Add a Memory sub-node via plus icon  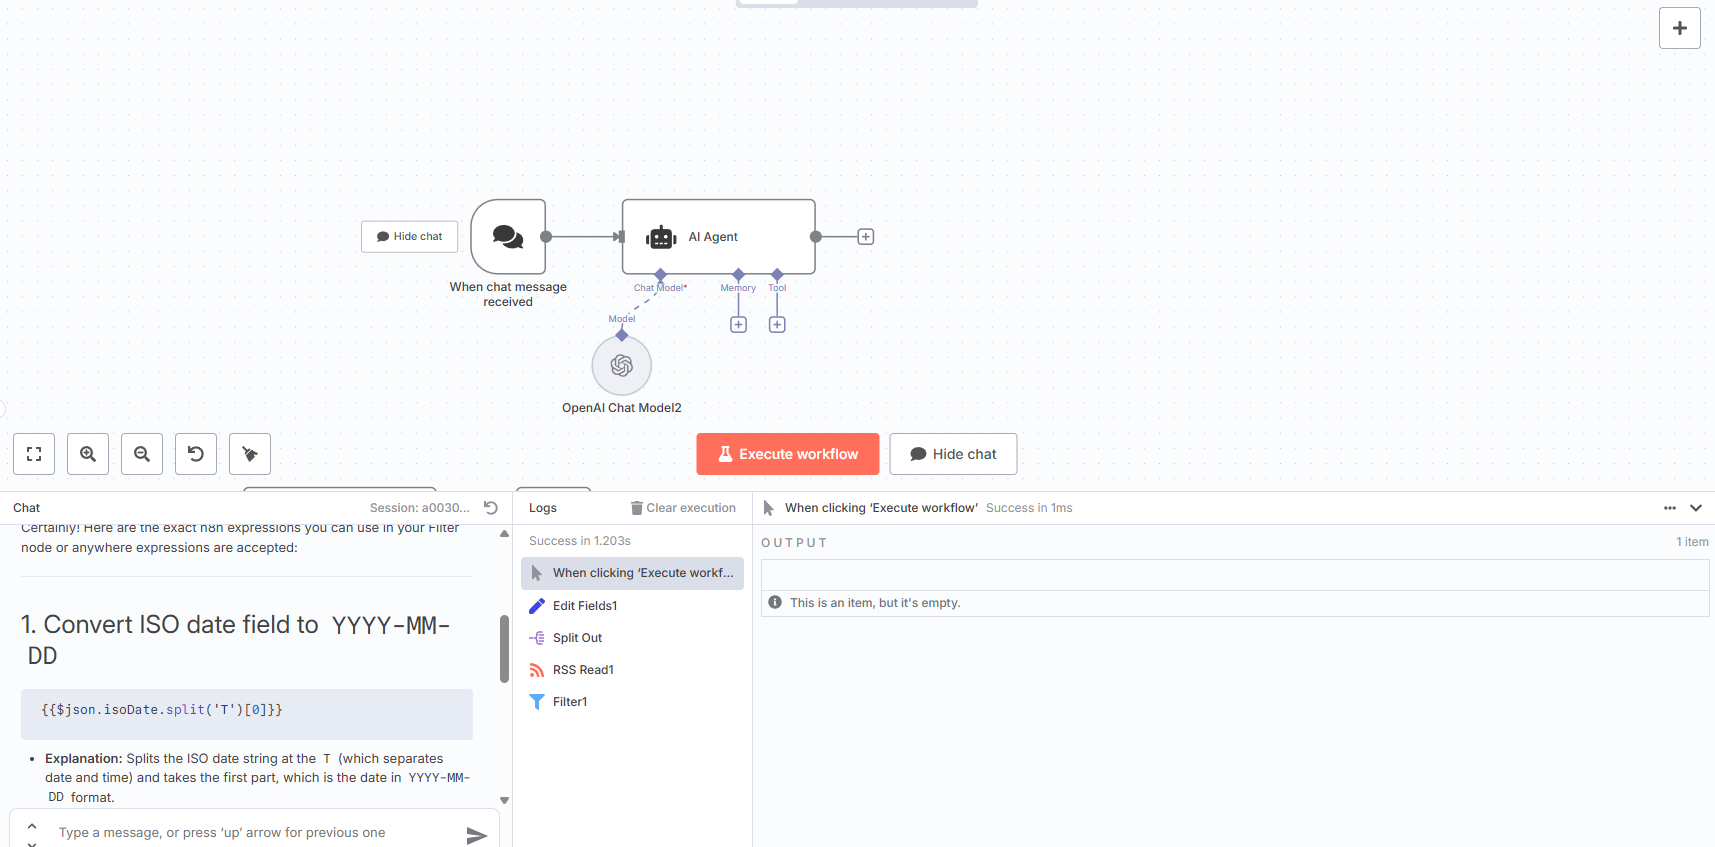point(738,325)
